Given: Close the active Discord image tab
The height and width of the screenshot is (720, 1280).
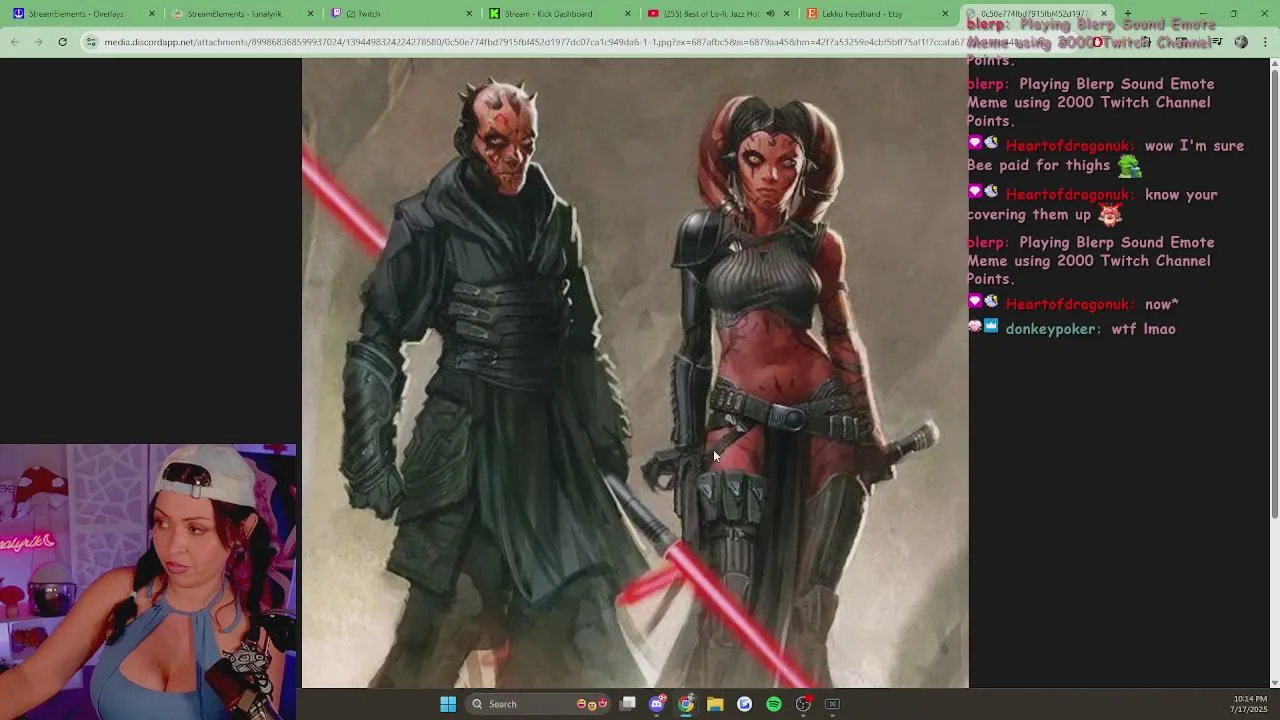Looking at the screenshot, I should coord(1104,14).
